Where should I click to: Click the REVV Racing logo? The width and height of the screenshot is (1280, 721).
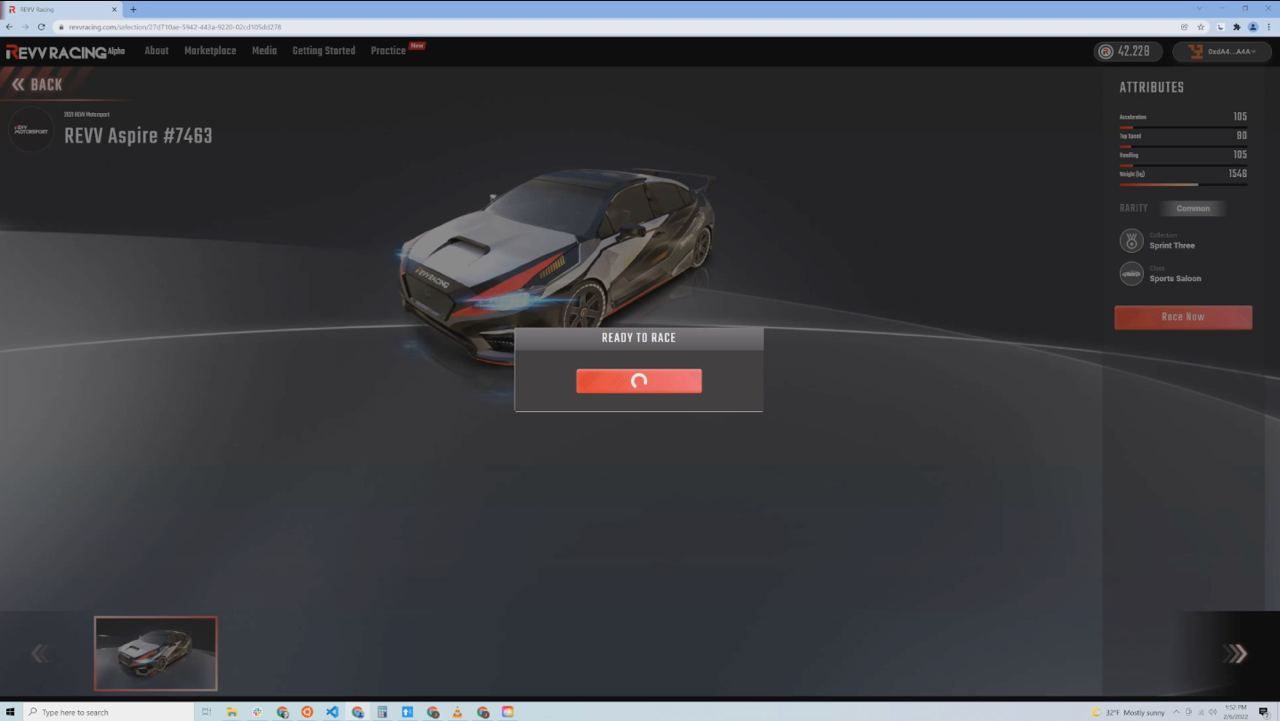65,52
